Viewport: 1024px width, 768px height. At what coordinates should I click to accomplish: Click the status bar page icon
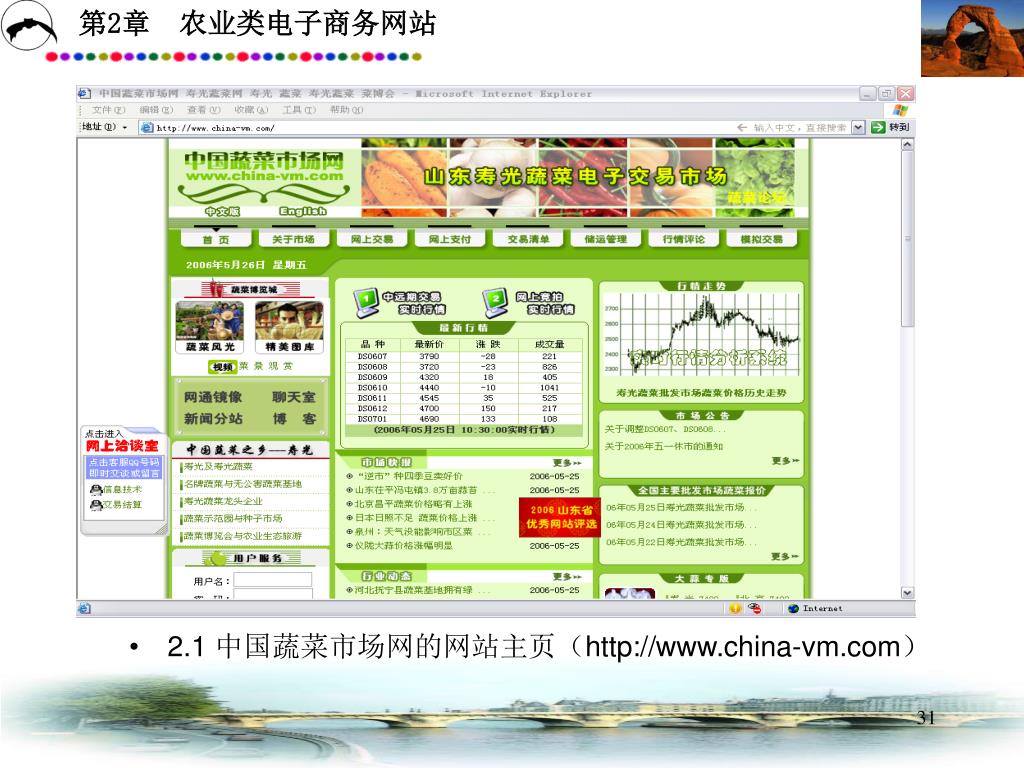[x=84, y=609]
